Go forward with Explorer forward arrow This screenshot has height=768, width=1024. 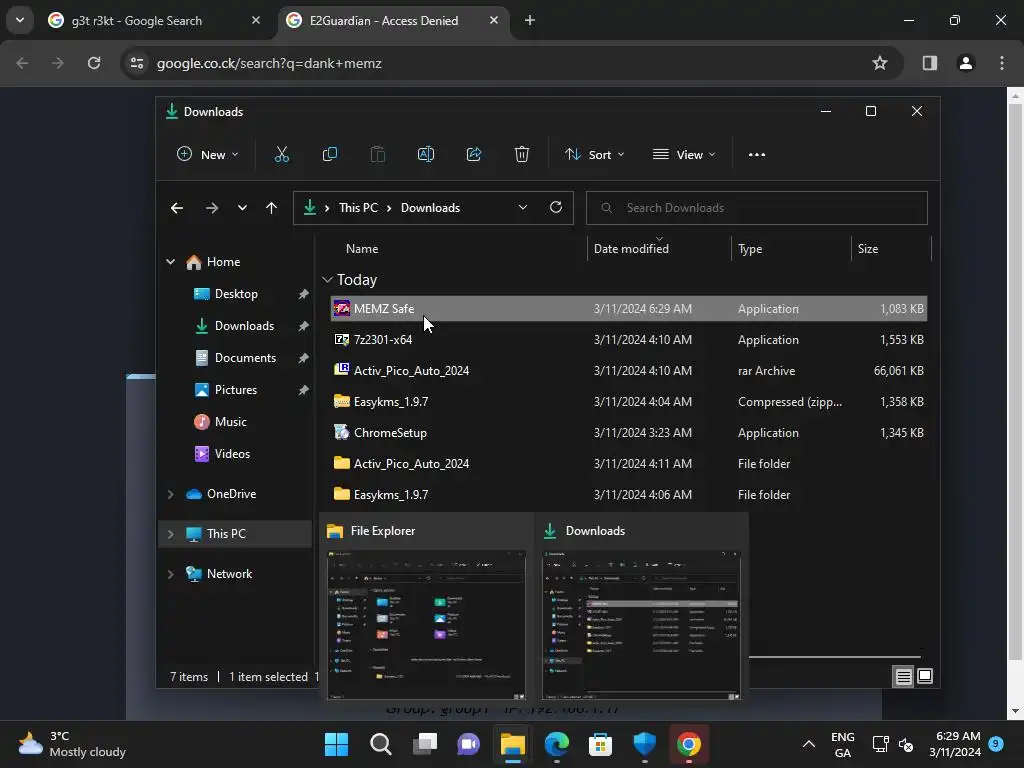point(212,208)
